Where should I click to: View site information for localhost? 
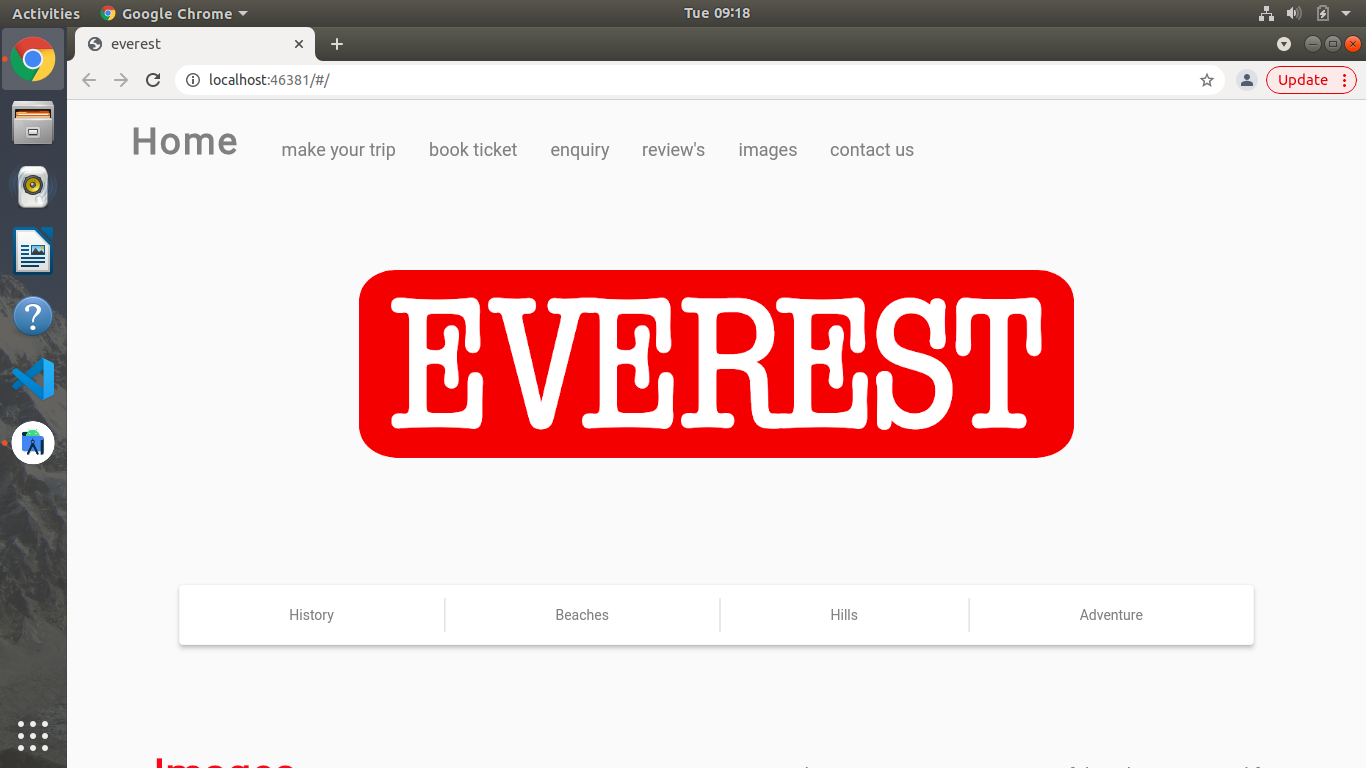coord(193,80)
